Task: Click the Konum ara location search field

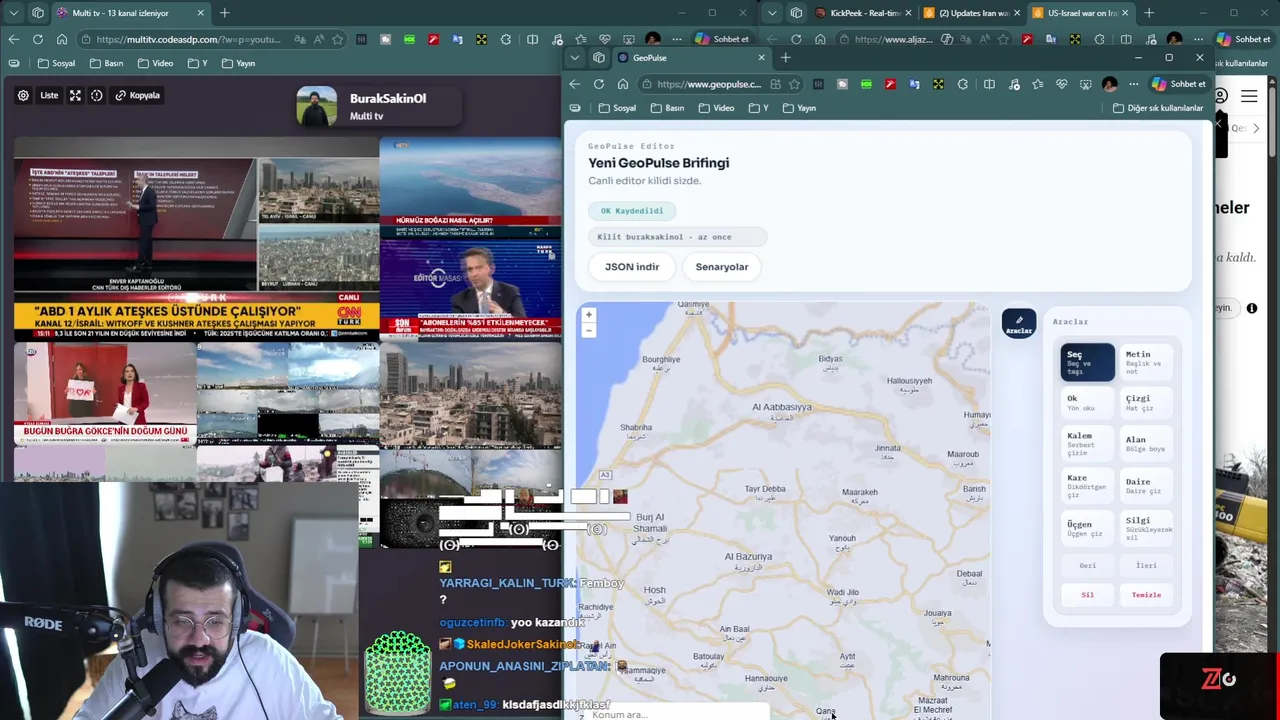Action: (675, 714)
